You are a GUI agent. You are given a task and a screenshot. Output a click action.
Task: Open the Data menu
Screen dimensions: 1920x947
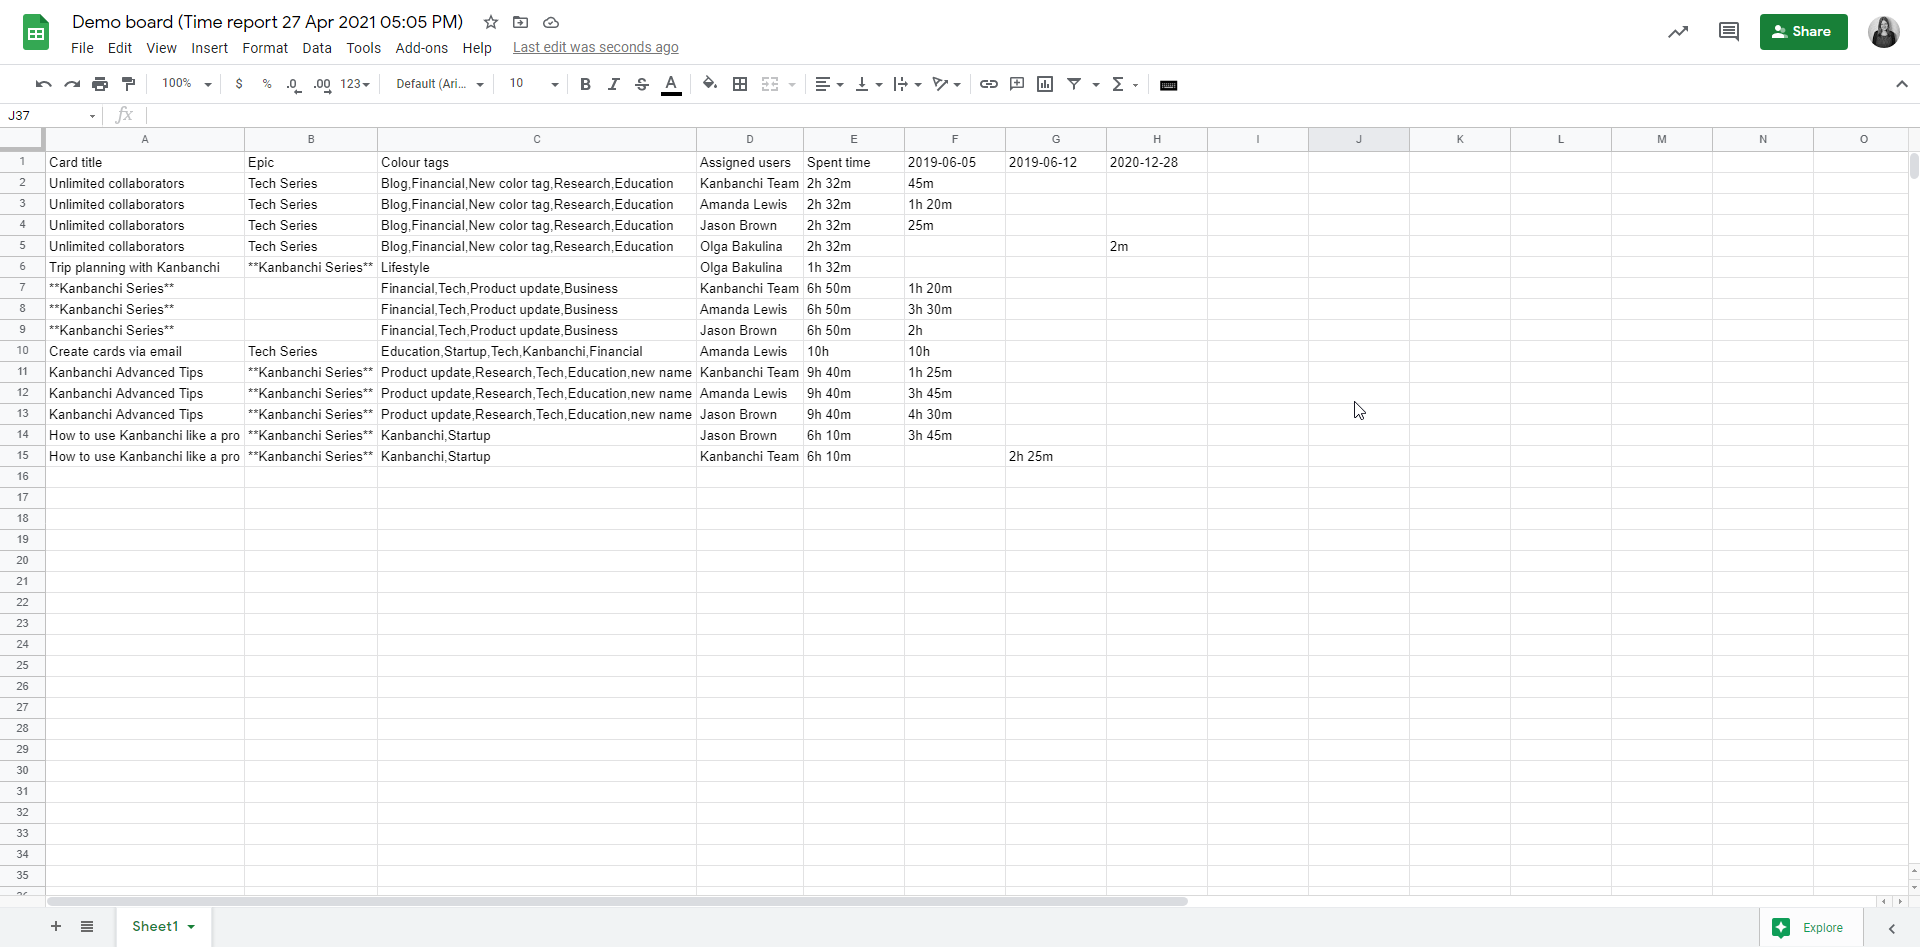tap(317, 48)
